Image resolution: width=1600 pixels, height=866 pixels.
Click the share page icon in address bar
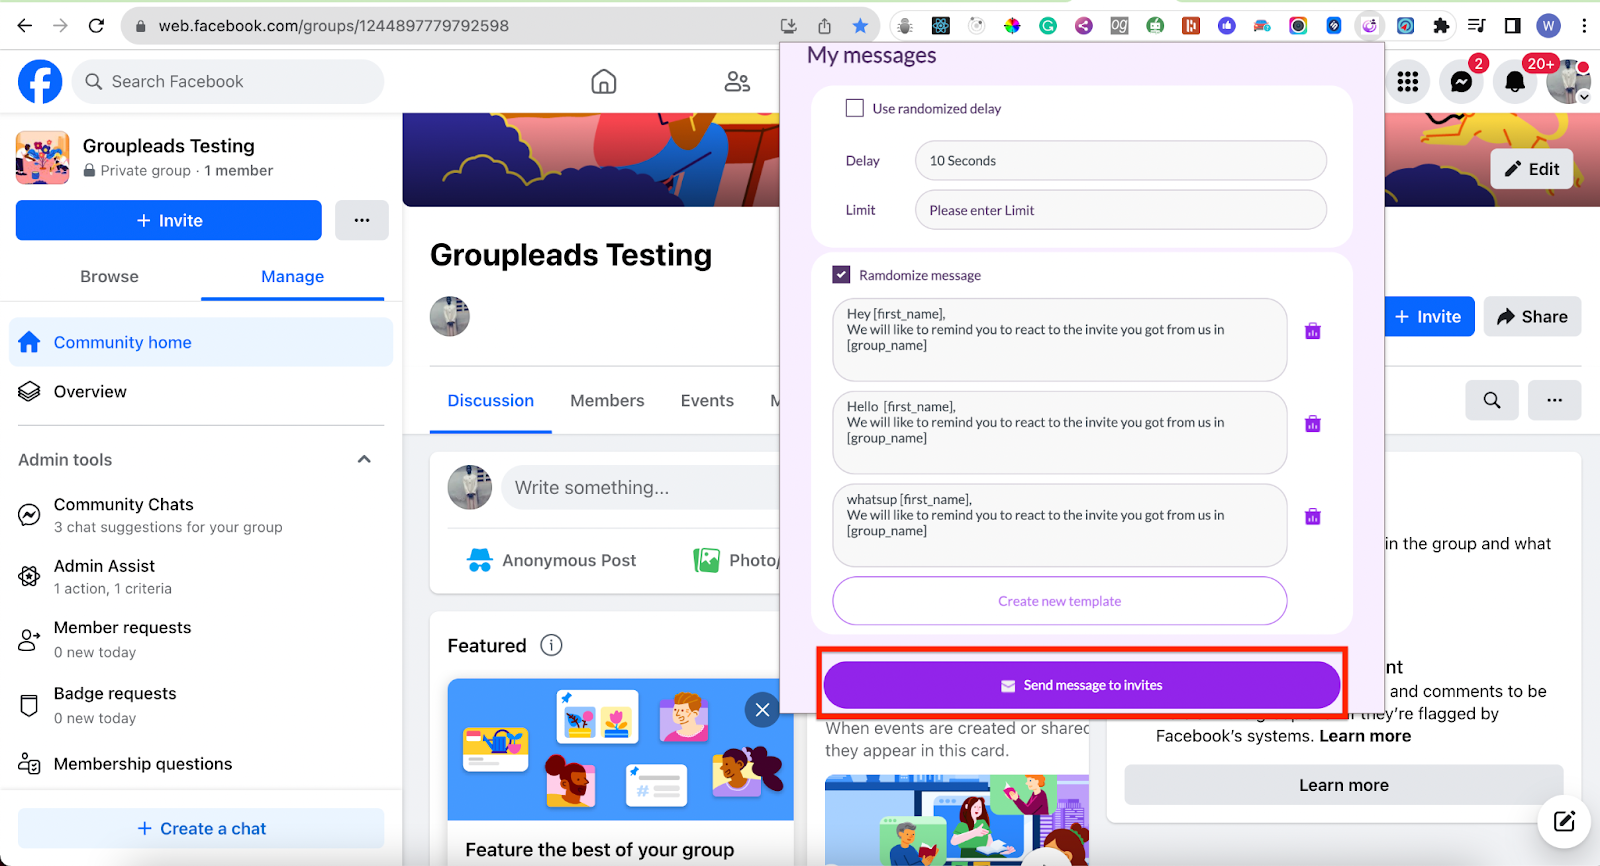824,26
